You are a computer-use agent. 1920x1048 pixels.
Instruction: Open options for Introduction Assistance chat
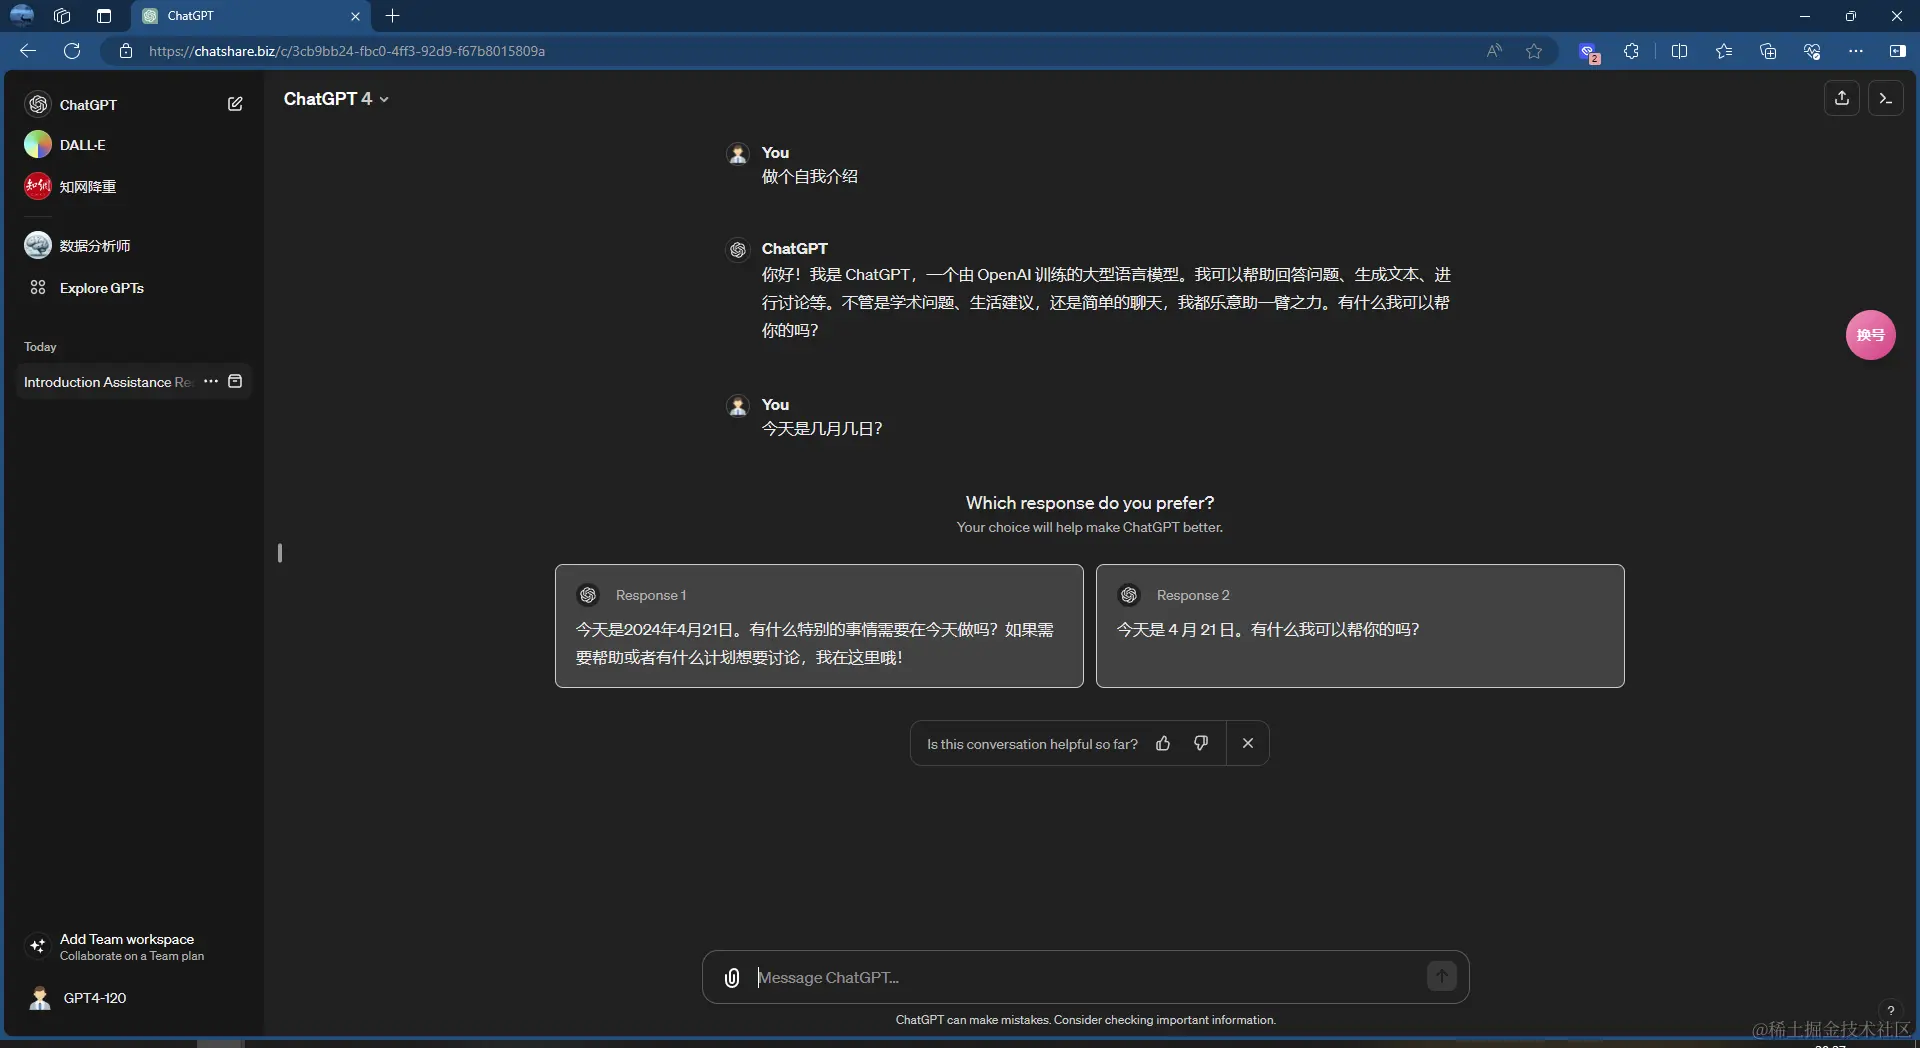coord(211,382)
